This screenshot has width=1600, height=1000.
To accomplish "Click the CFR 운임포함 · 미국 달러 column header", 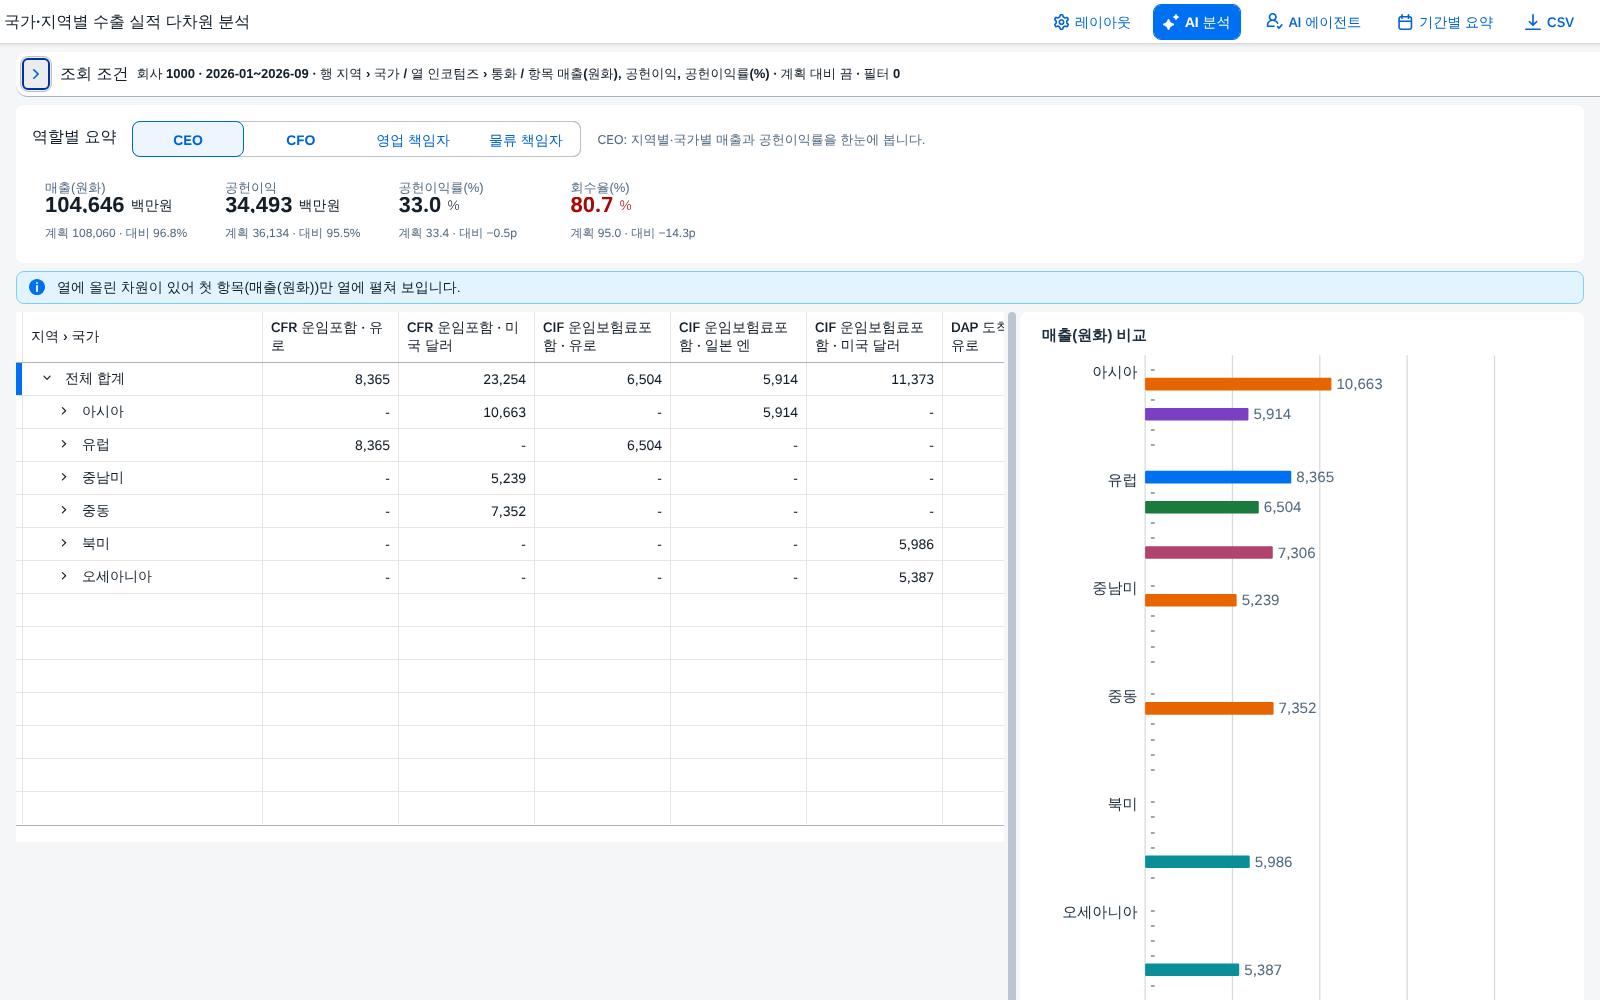I will (x=466, y=337).
